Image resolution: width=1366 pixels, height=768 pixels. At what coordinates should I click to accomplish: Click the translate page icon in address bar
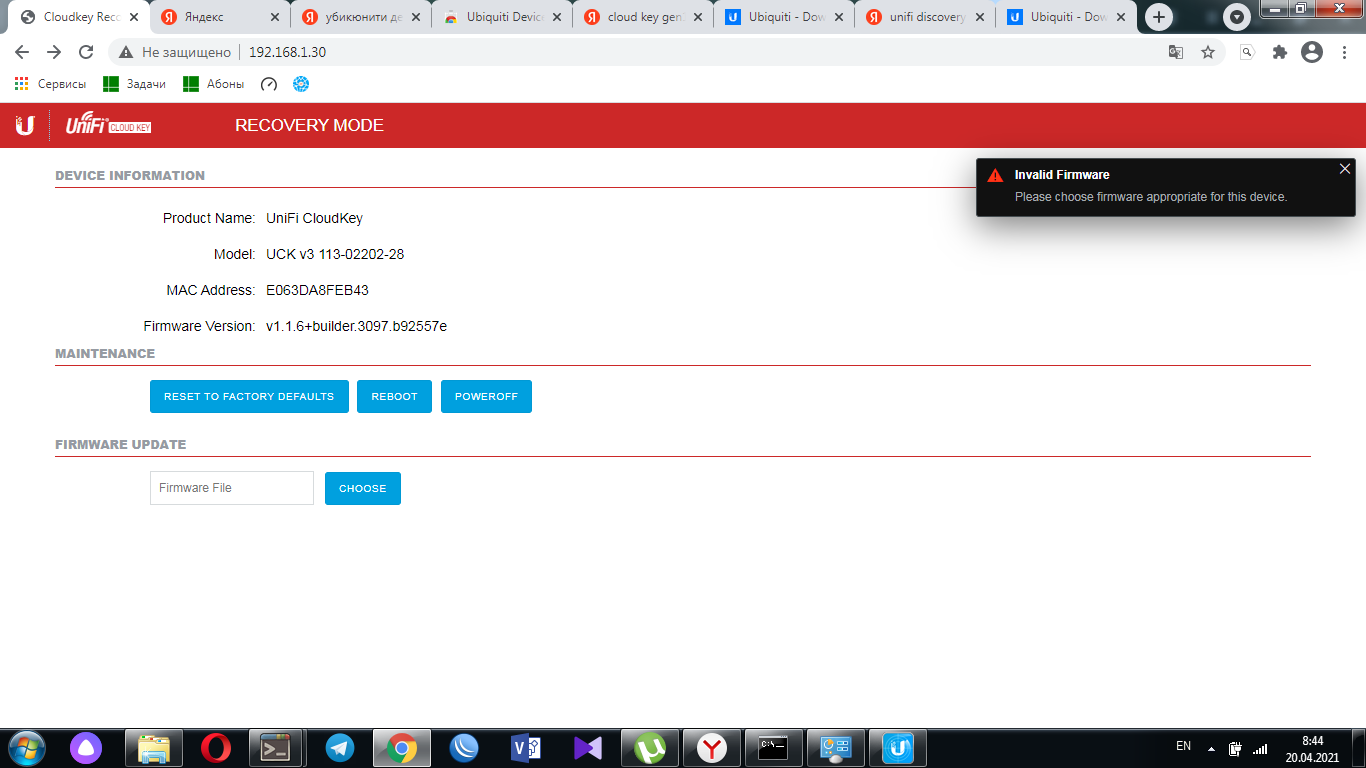coord(1176,52)
